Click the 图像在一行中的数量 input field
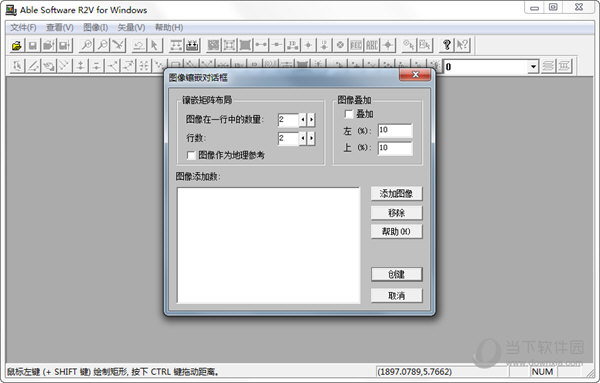Screen dimensions: 600x383 288,120
